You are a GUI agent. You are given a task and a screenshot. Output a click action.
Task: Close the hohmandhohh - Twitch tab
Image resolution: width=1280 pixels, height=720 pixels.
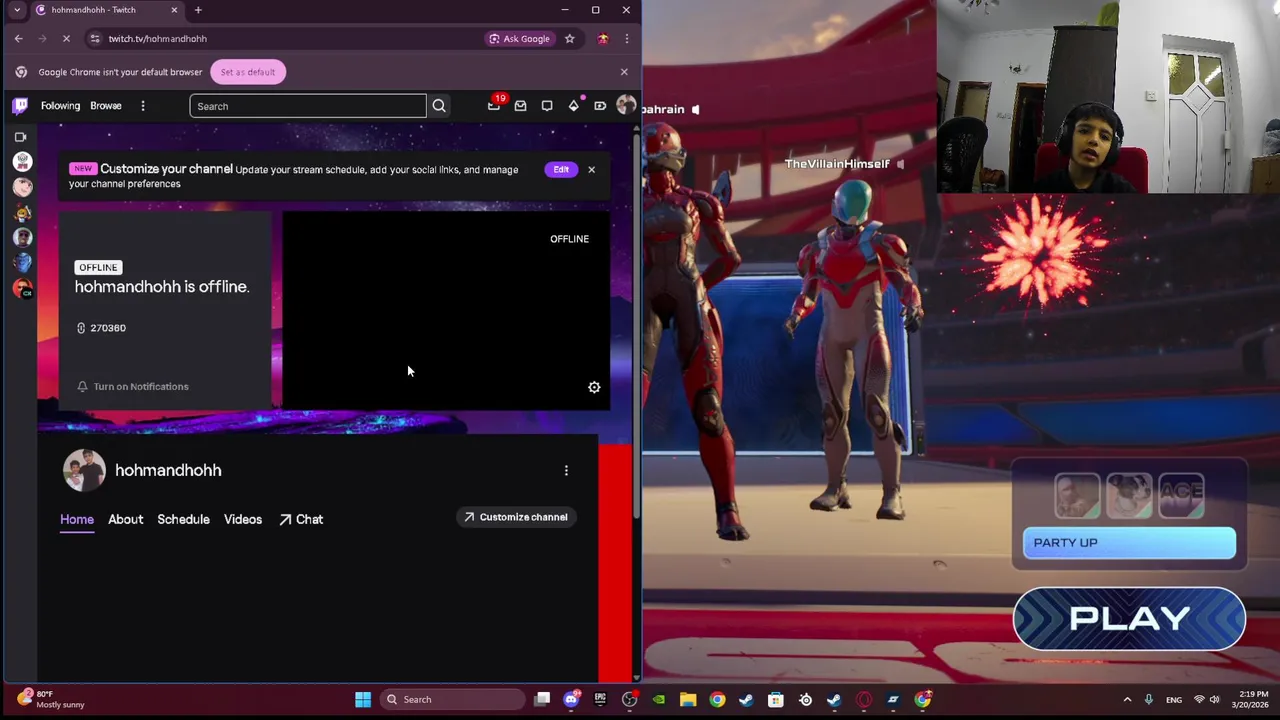(174, 10)
